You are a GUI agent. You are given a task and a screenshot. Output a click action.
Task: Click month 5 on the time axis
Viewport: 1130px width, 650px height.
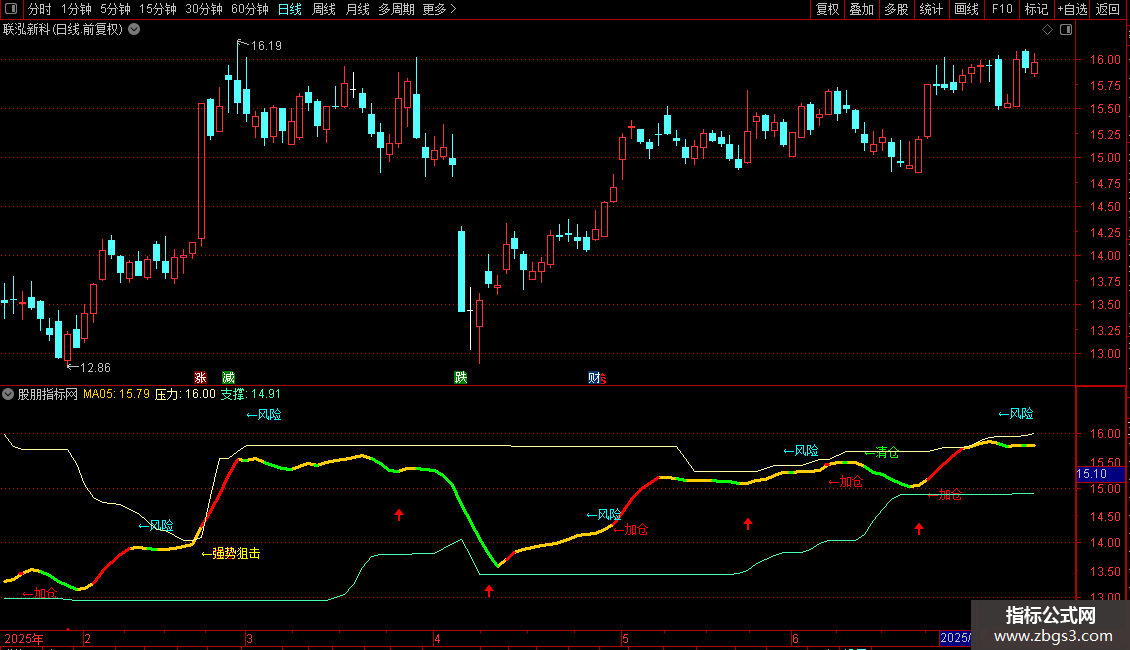click(x=626, y=638)
